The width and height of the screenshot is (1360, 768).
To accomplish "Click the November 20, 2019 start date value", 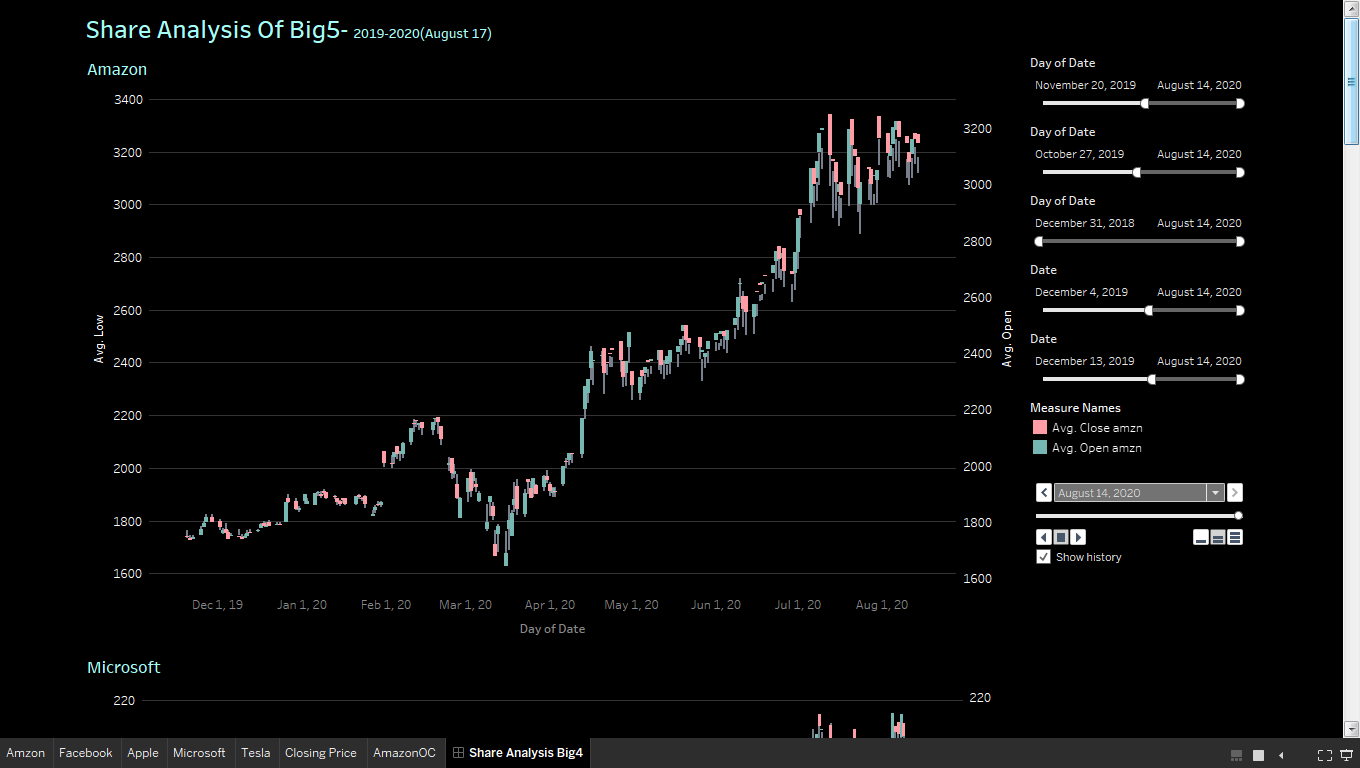I will [1085, 85].
